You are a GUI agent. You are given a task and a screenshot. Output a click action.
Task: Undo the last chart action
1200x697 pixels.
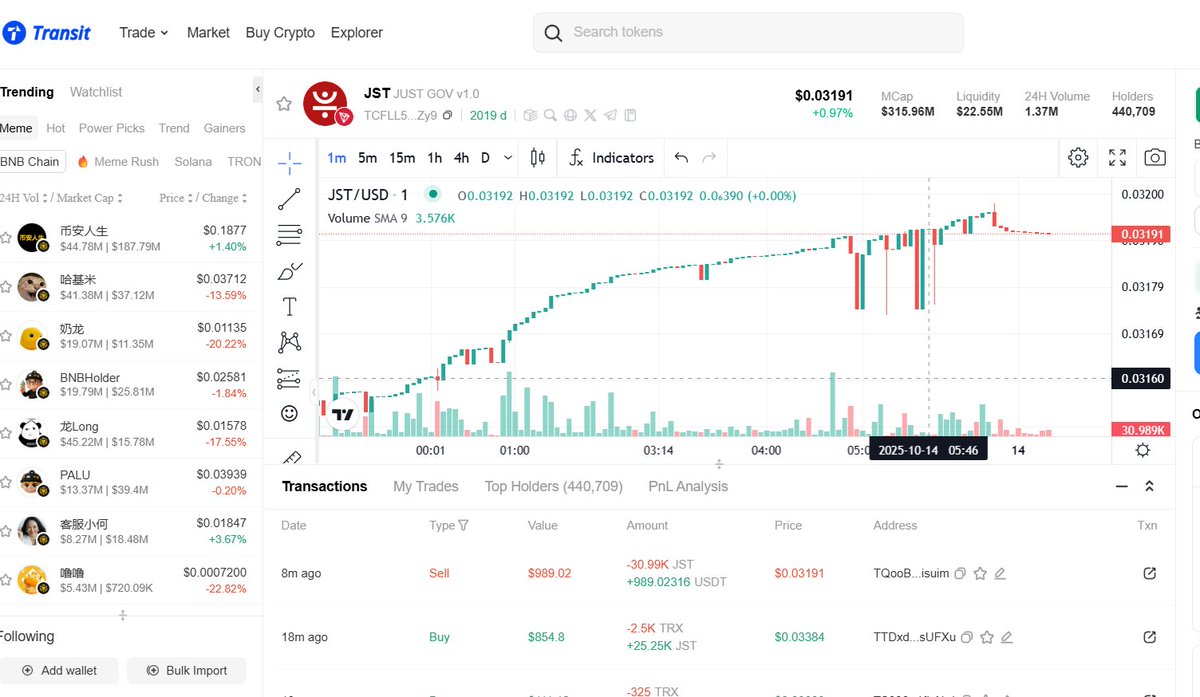(x=681, y=157)
